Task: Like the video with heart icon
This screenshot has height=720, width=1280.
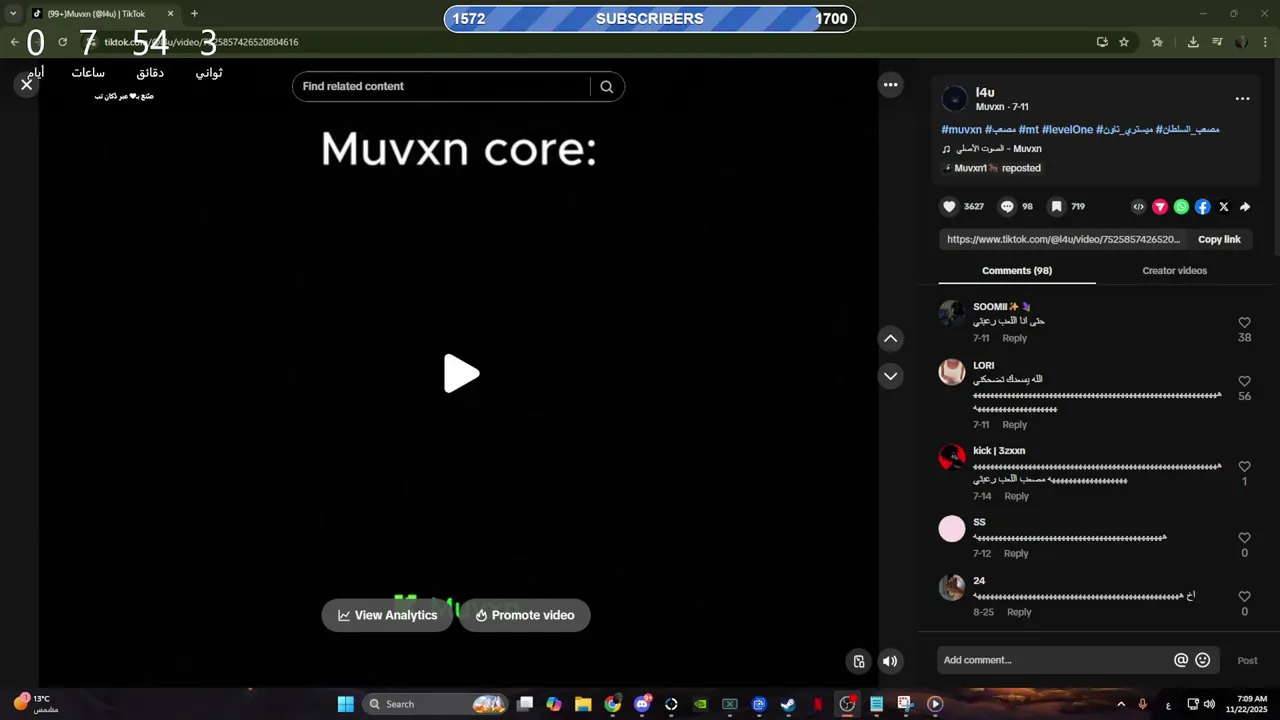Action: [949, 207]
